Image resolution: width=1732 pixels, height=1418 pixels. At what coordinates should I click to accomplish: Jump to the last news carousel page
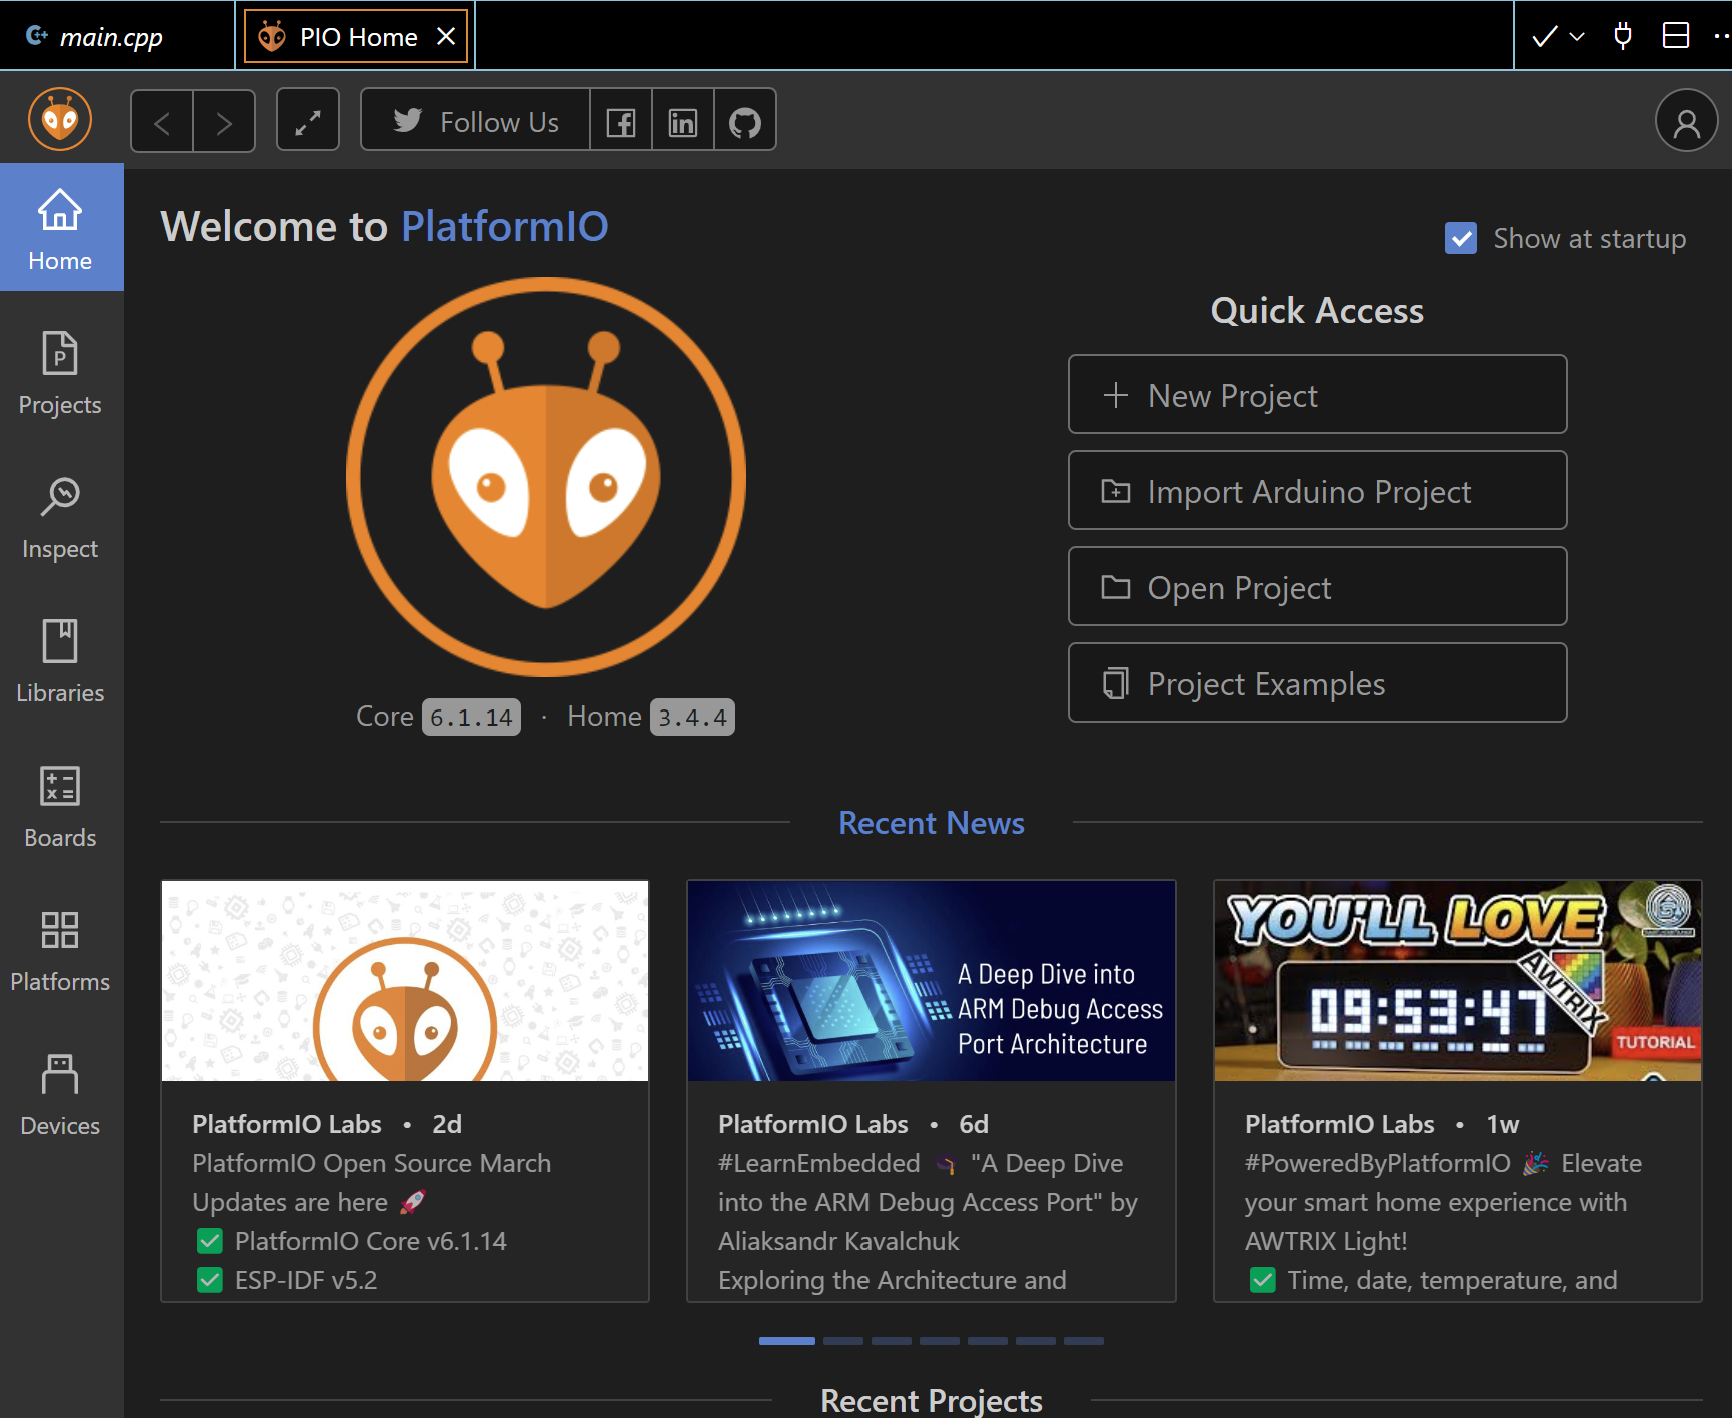coord(1084,1341)
